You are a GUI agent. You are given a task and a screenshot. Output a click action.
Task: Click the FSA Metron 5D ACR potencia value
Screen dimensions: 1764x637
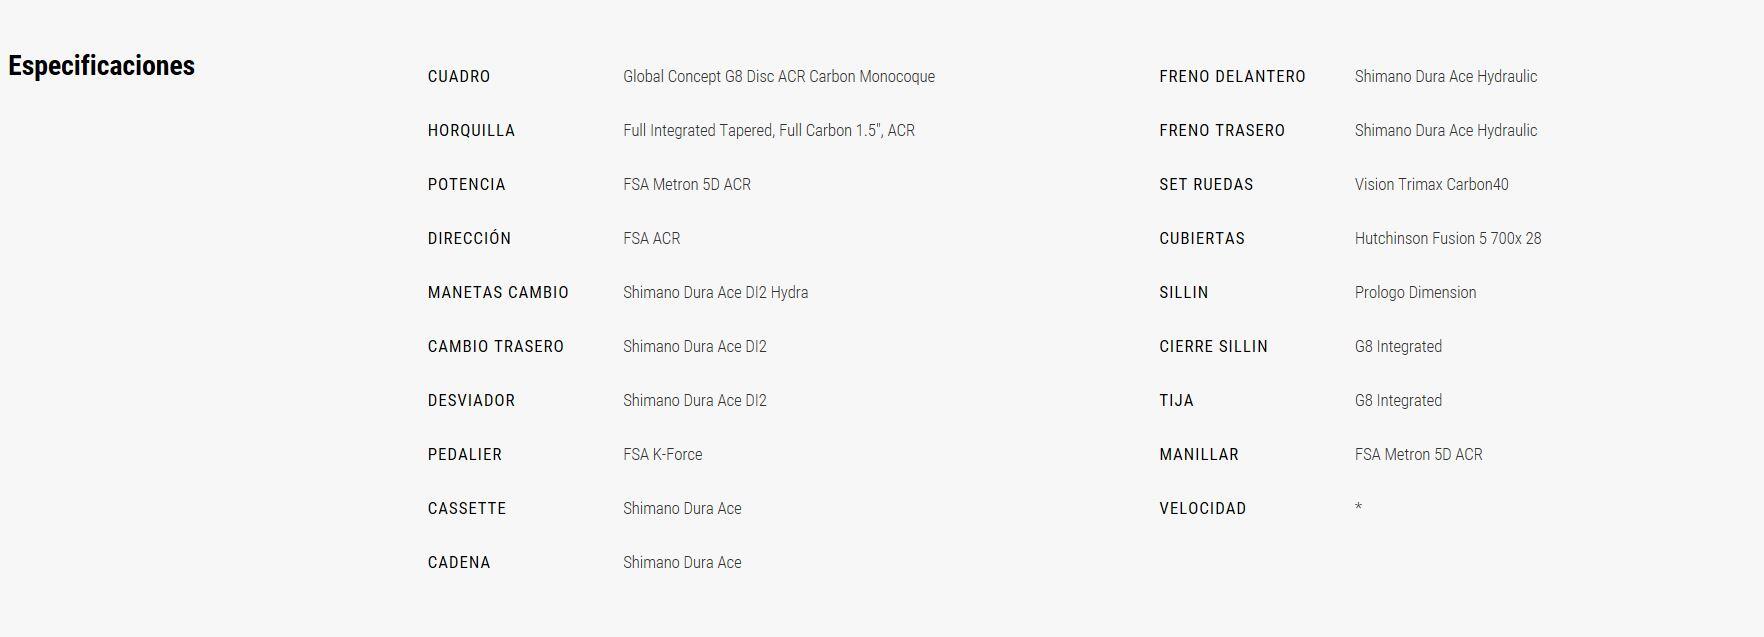[x=687, y=185]
